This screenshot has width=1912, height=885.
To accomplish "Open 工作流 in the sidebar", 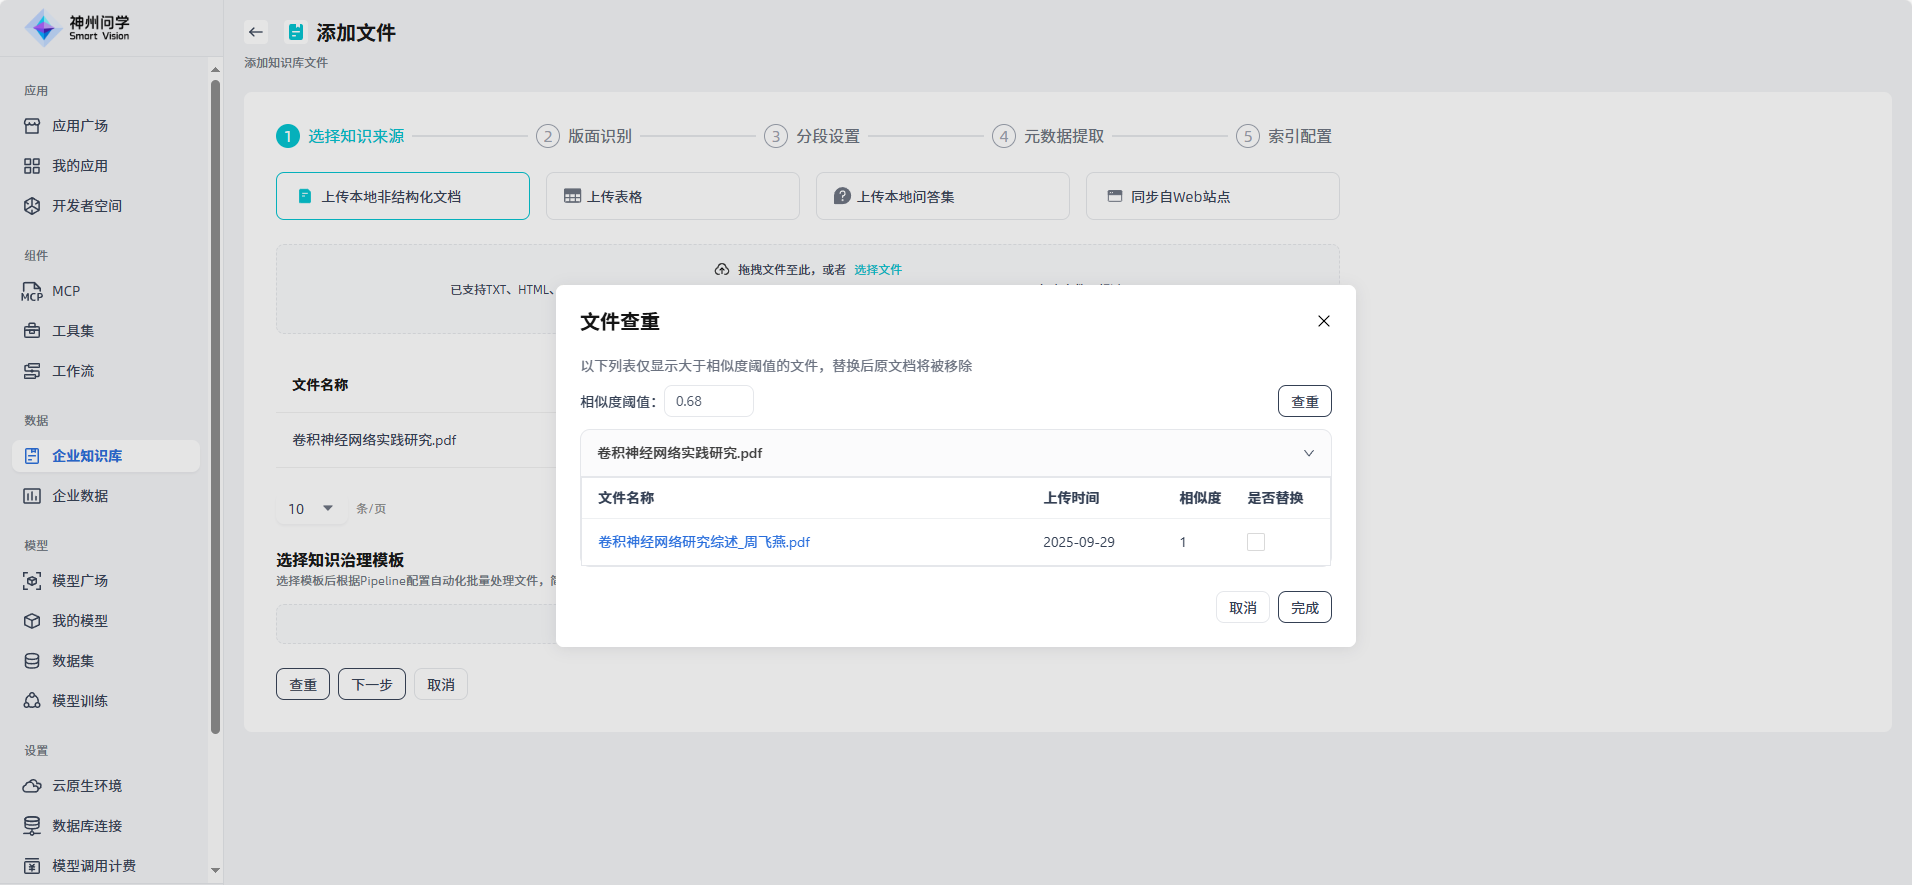I will click(73, 371).
